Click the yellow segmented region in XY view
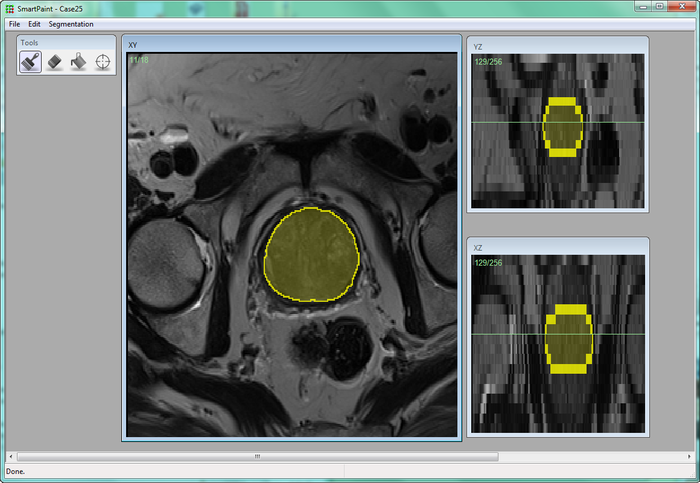The height and width of the screenshot is (483, 700). coord(312,254)
